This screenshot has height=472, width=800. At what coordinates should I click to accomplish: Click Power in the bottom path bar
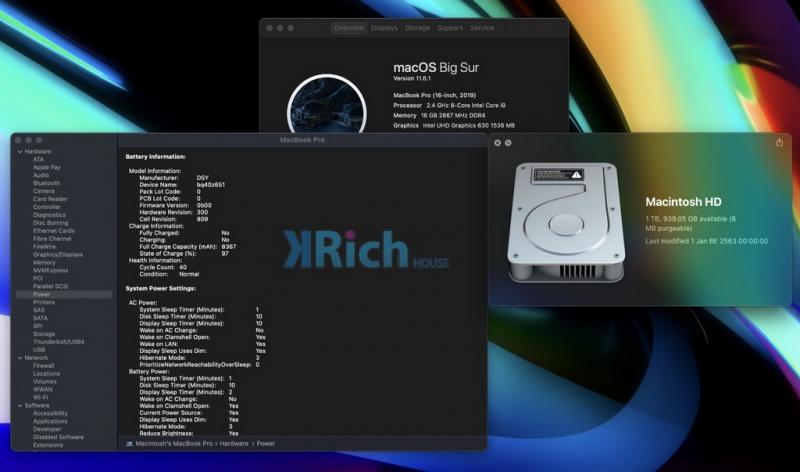pyautogui.click(x=265, y=444)
